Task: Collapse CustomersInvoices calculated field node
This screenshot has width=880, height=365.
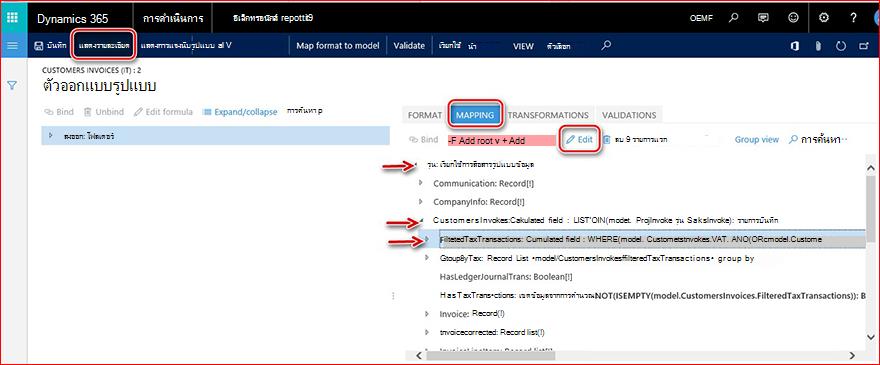Action: coord(421,220)
